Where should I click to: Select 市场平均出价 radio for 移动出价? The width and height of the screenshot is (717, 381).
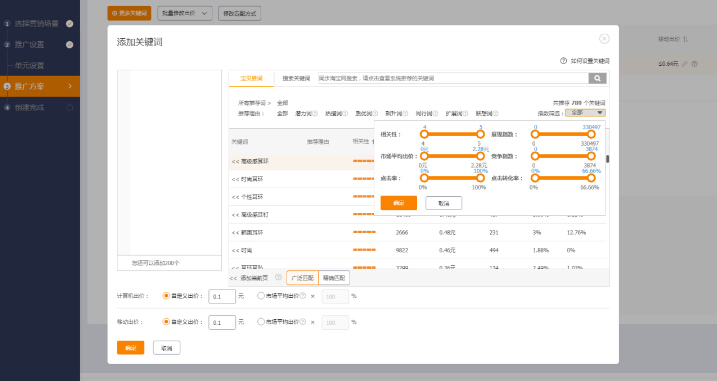pyautogui.click(x=261, y=322)
